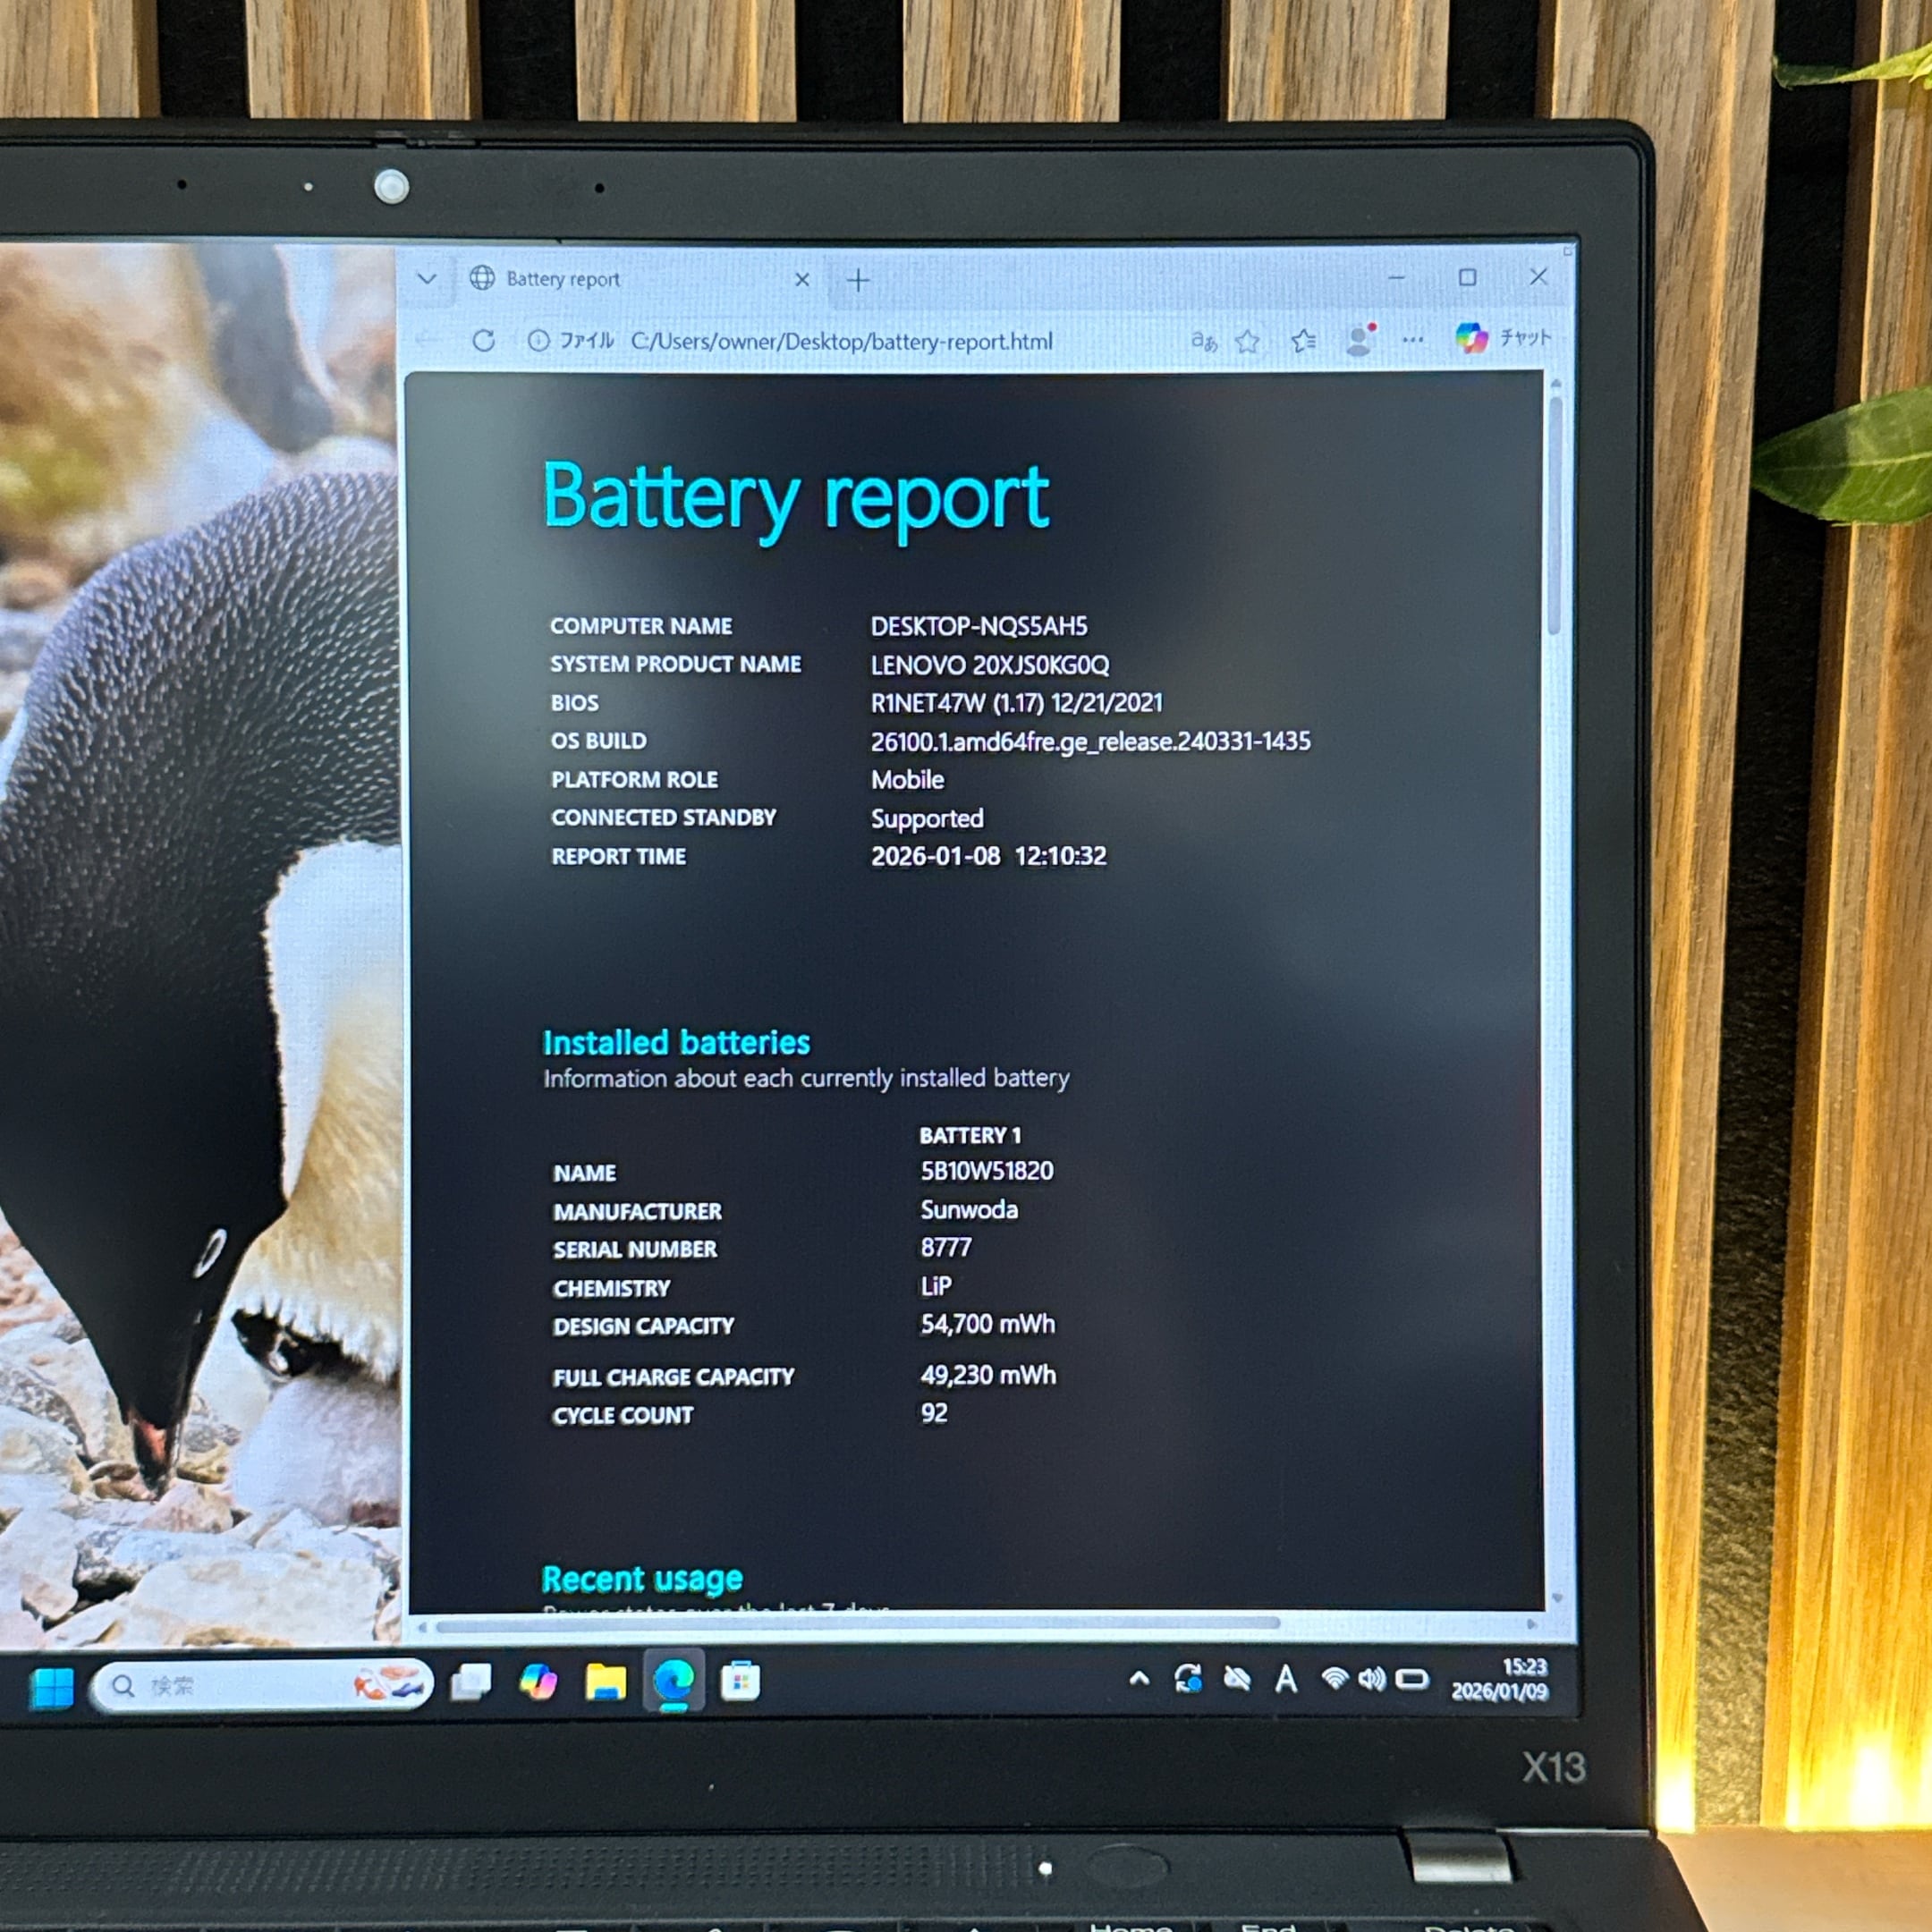
Task: Click the file info icon beside address
Action: coord(538,341)
